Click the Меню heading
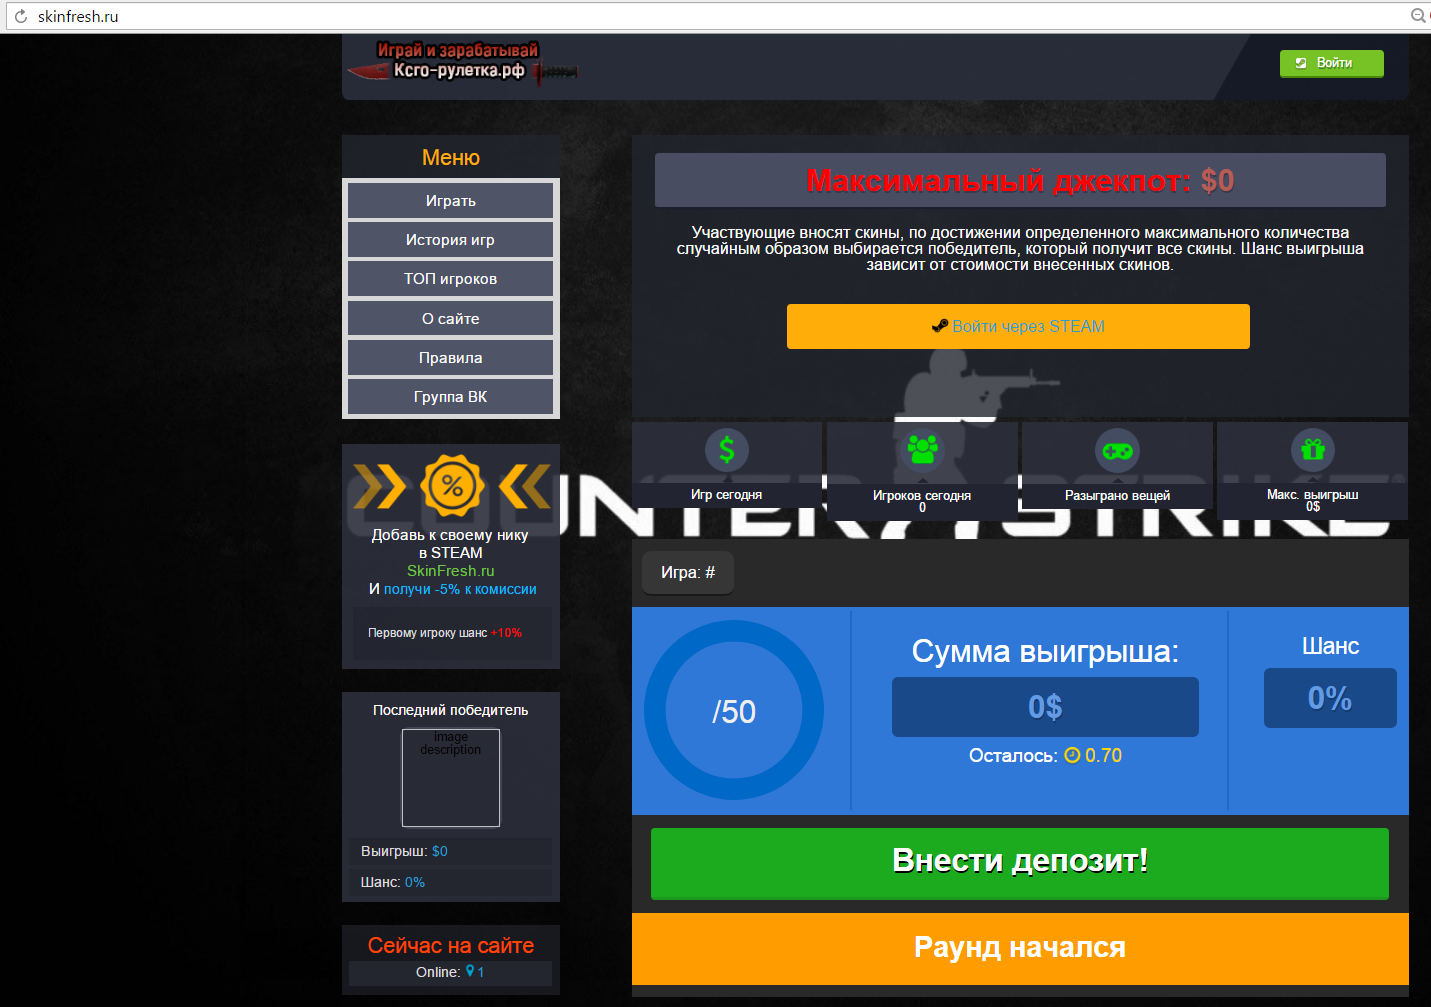The width and height of the screenshot is (1431, 1007). (x=451, y=157)
